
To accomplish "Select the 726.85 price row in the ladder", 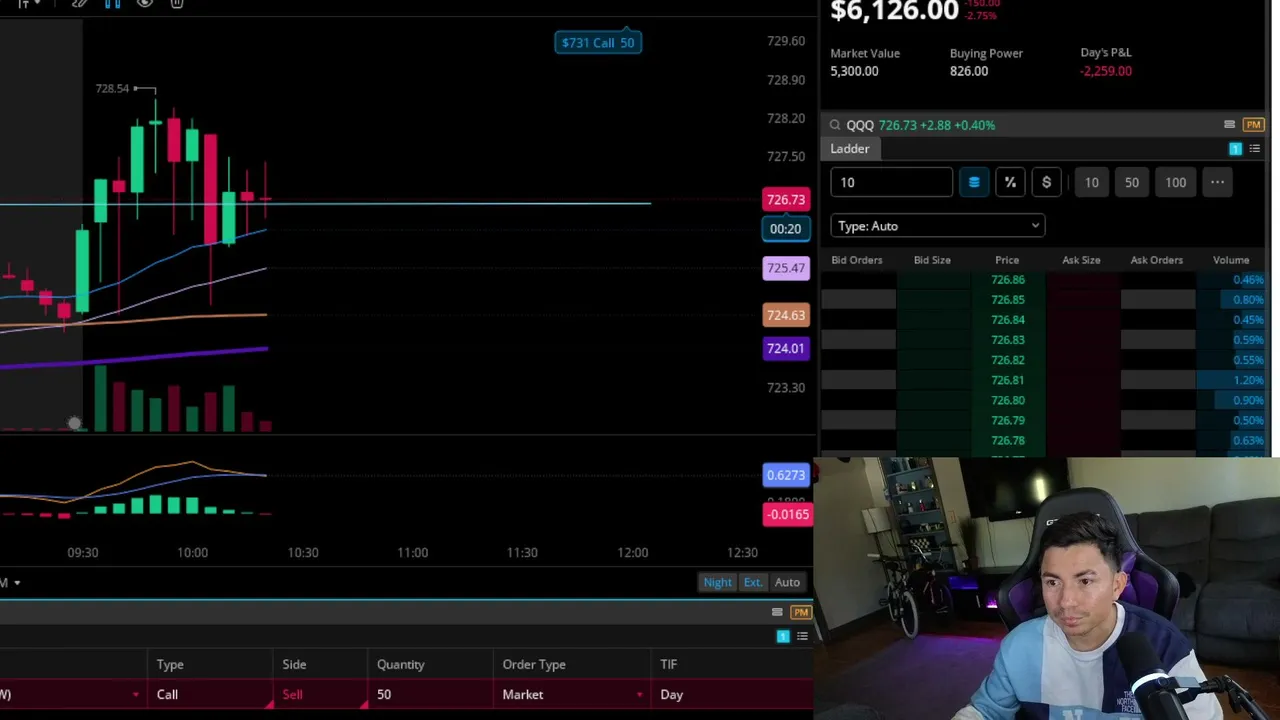I will [x=1008, y=300].
